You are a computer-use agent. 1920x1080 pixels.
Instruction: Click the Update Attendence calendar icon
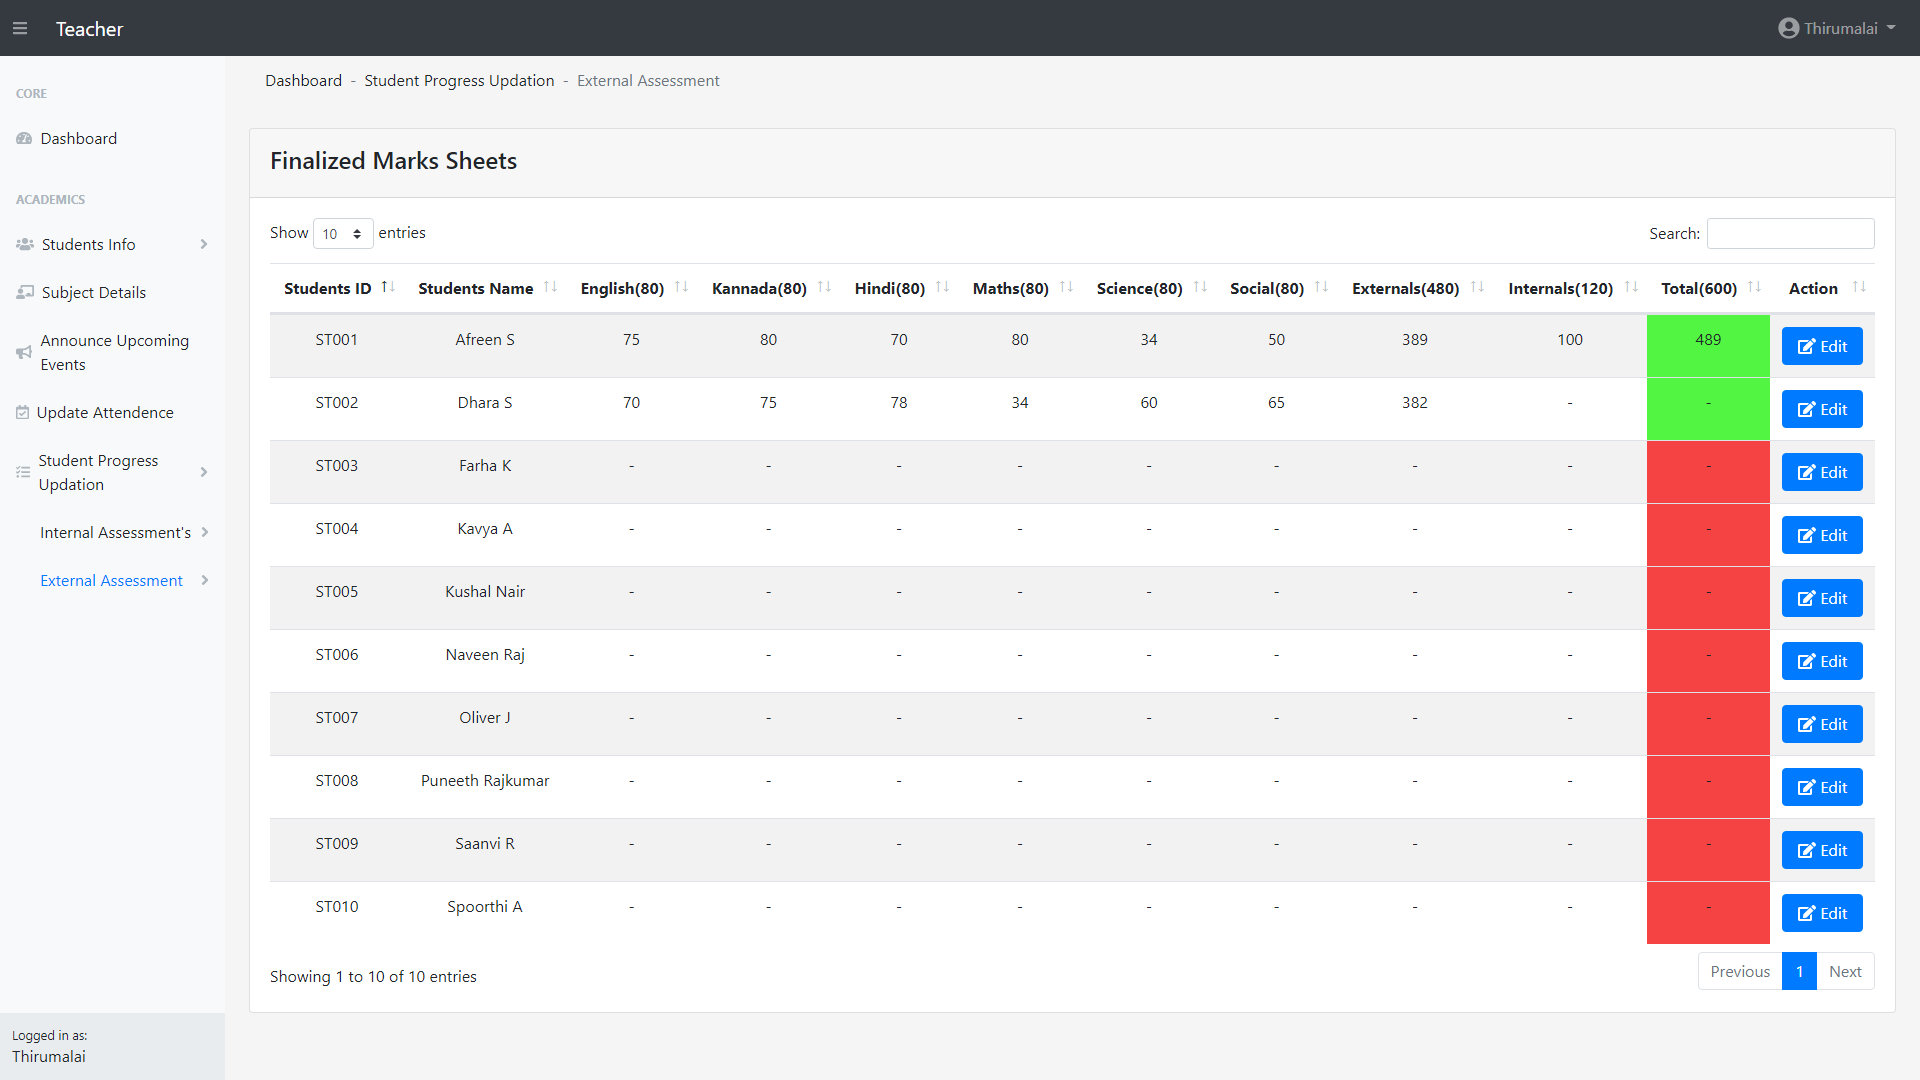[22, 413]
